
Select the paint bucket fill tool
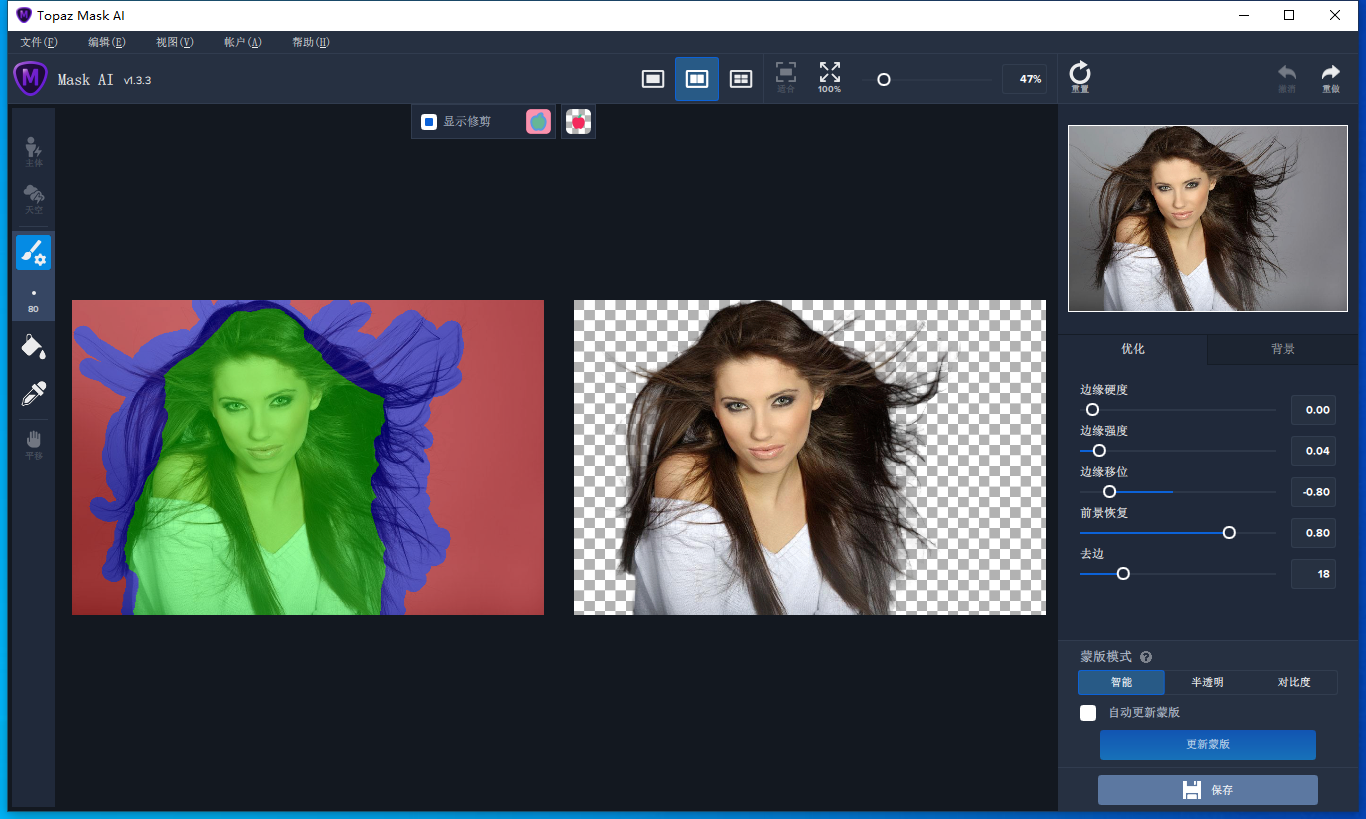(33, 347)
